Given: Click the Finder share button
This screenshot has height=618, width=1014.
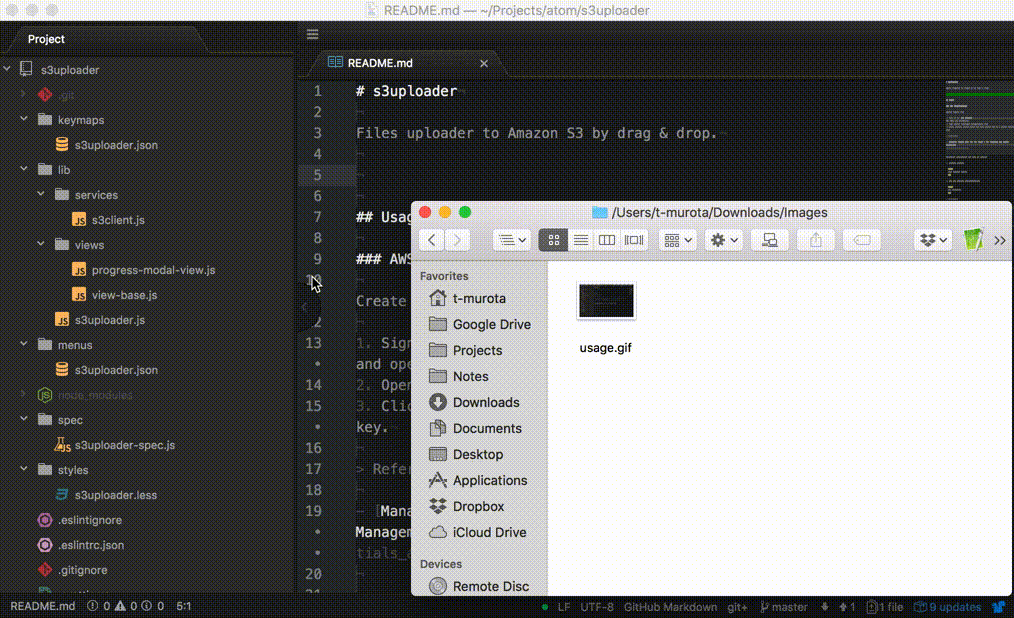Looking at the screenshot, I should 815,240.
